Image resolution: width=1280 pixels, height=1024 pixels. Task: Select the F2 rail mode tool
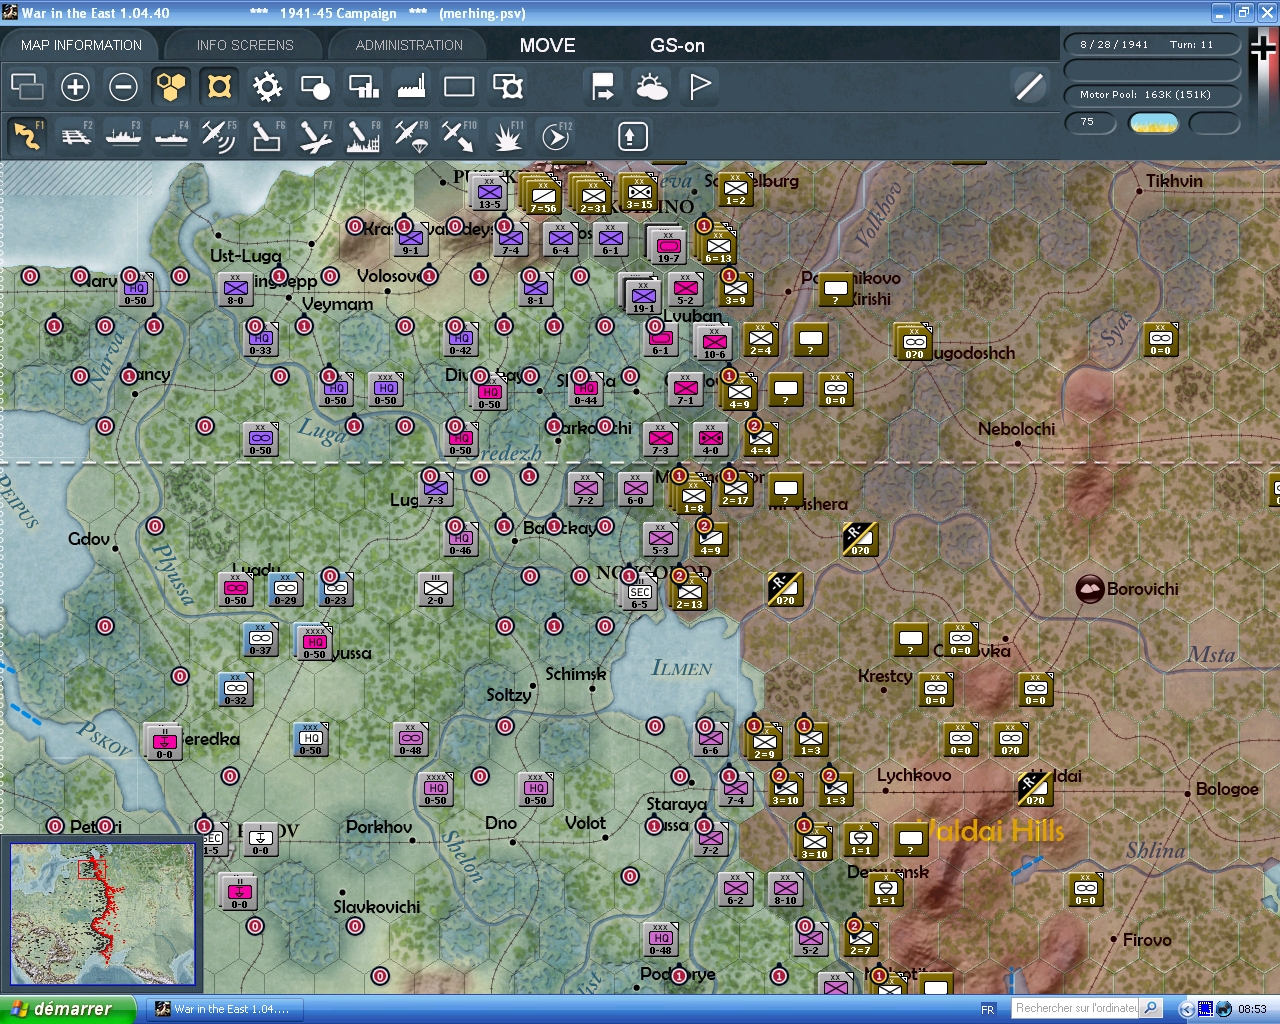[75, 135]
